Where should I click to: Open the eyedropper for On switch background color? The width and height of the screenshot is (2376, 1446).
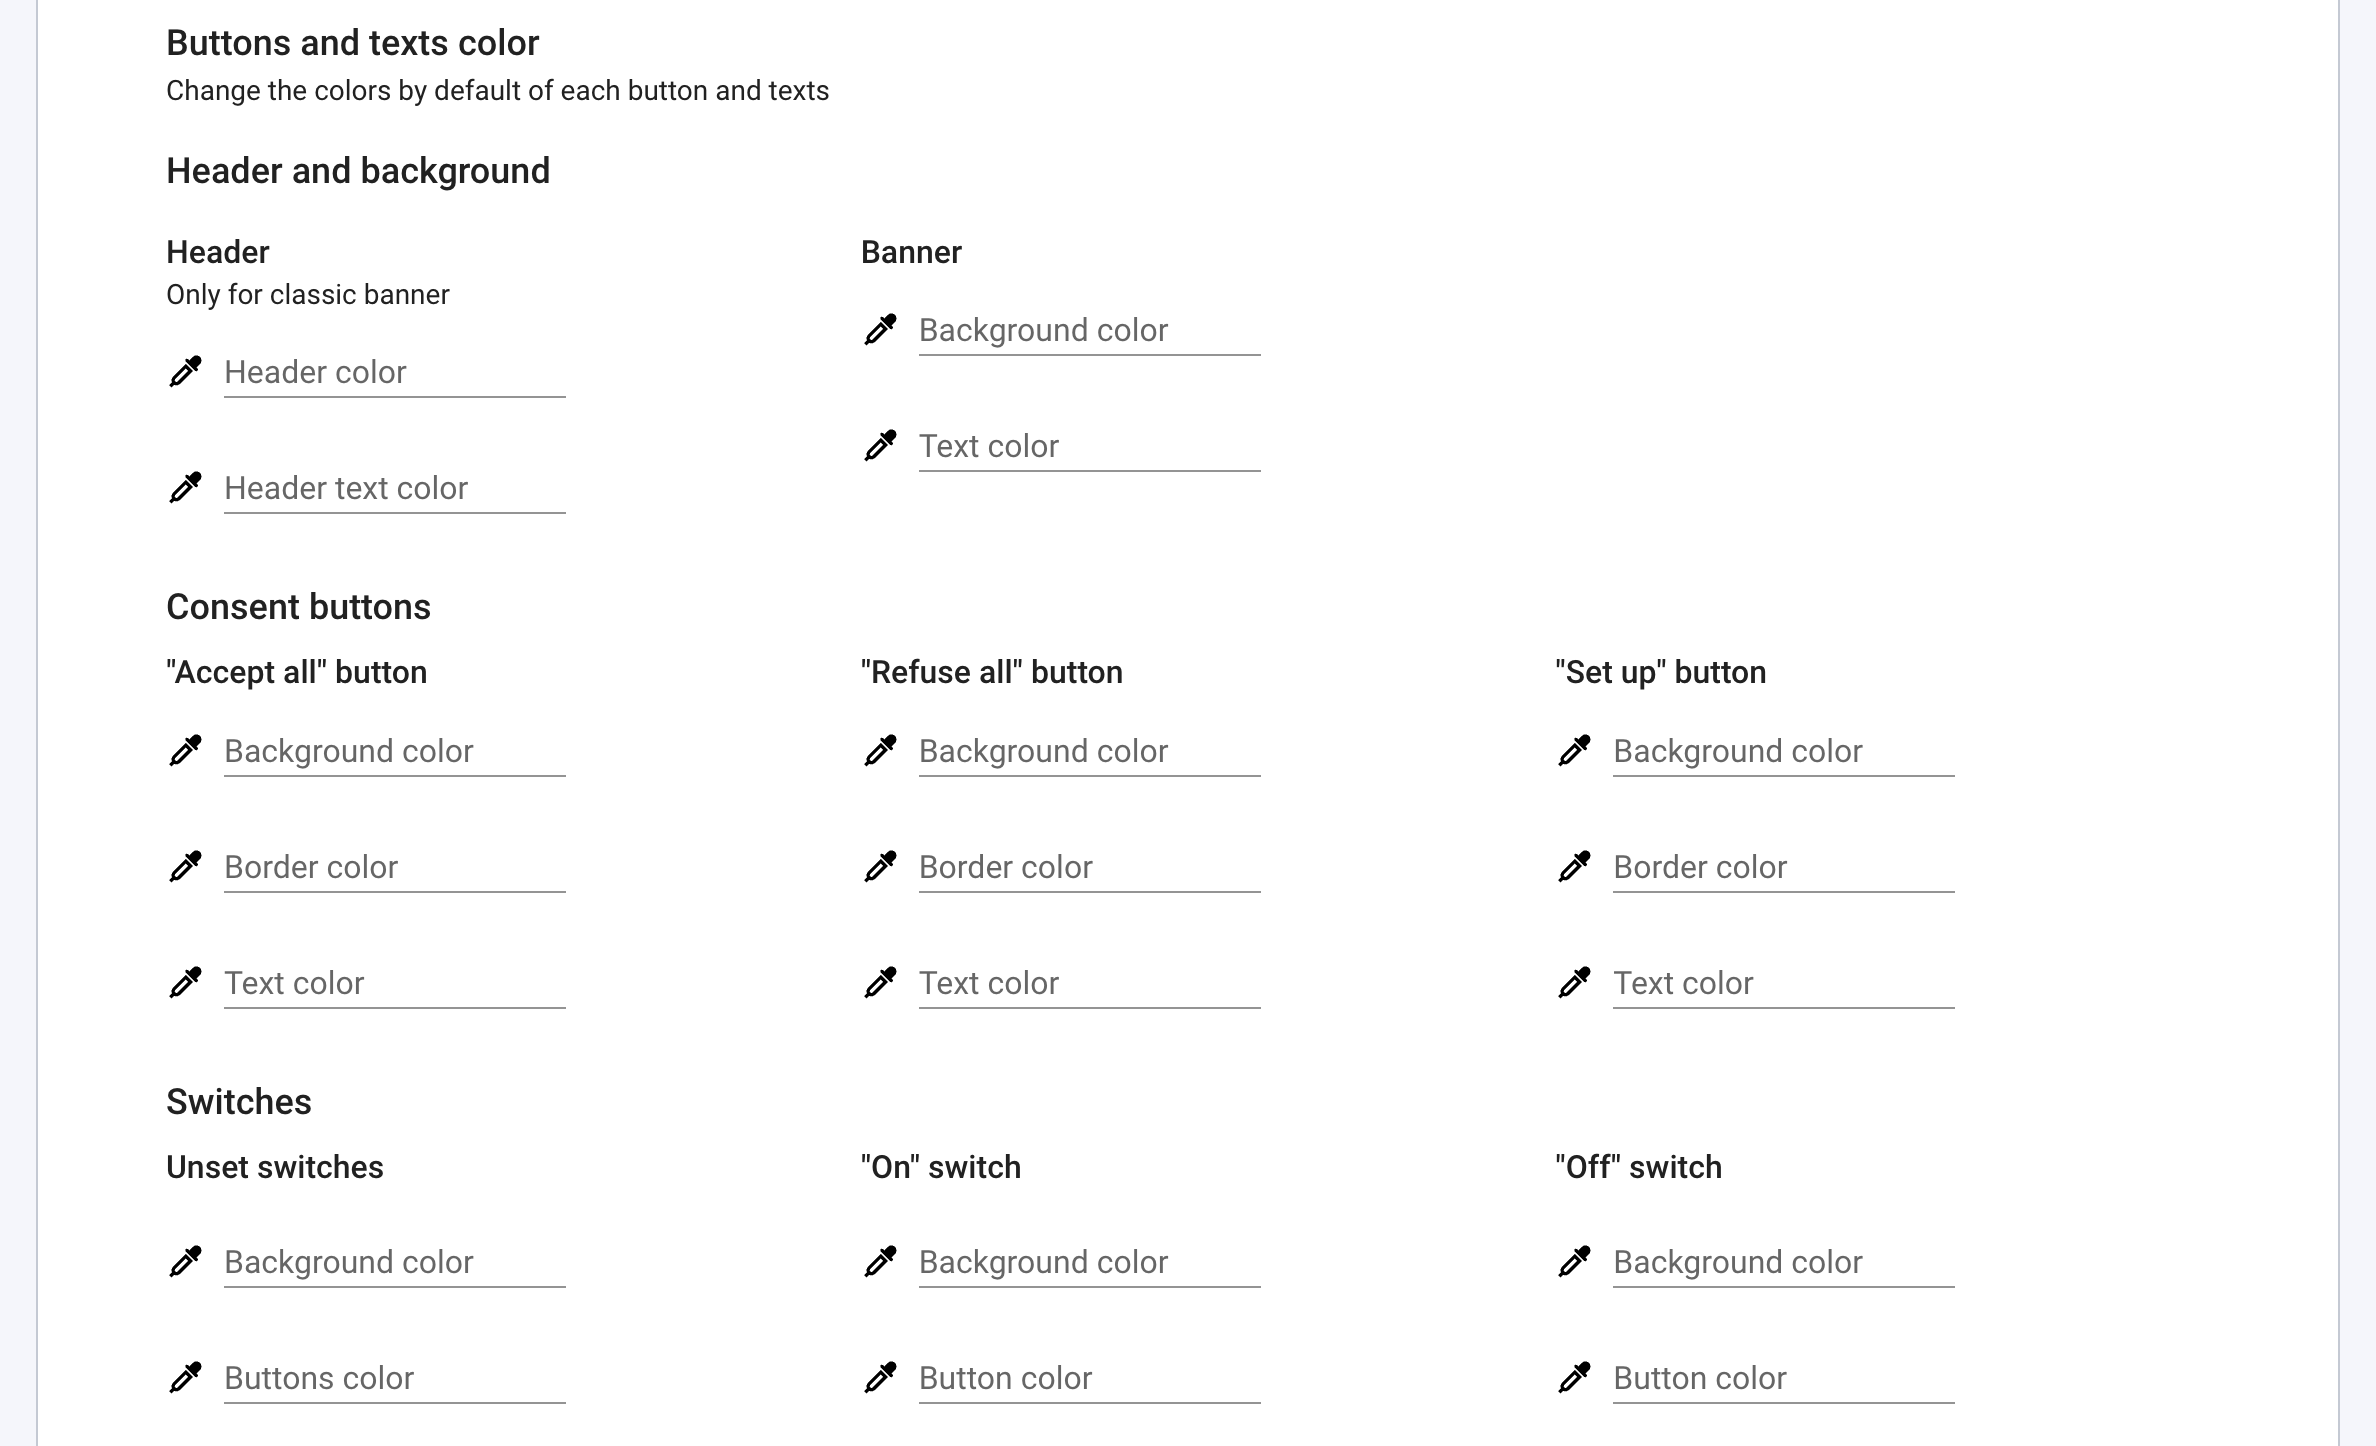[x=881, y=1262]
